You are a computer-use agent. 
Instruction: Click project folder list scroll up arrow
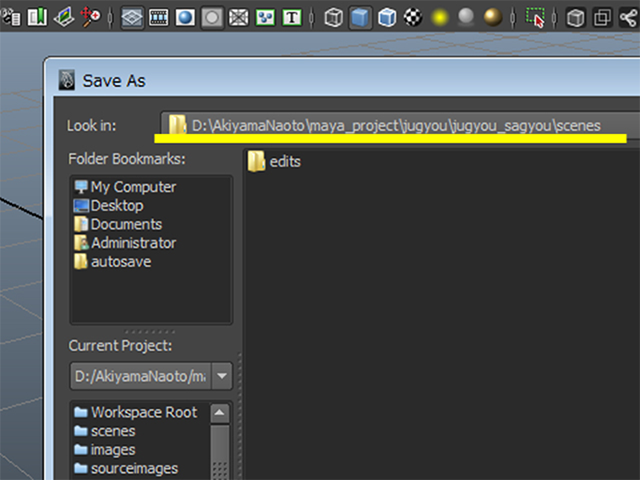click(x=220, y=413)
